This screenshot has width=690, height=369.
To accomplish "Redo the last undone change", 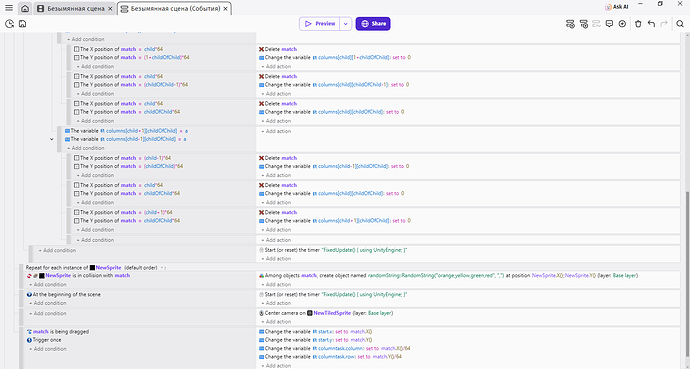I will (x=664, y=24).
